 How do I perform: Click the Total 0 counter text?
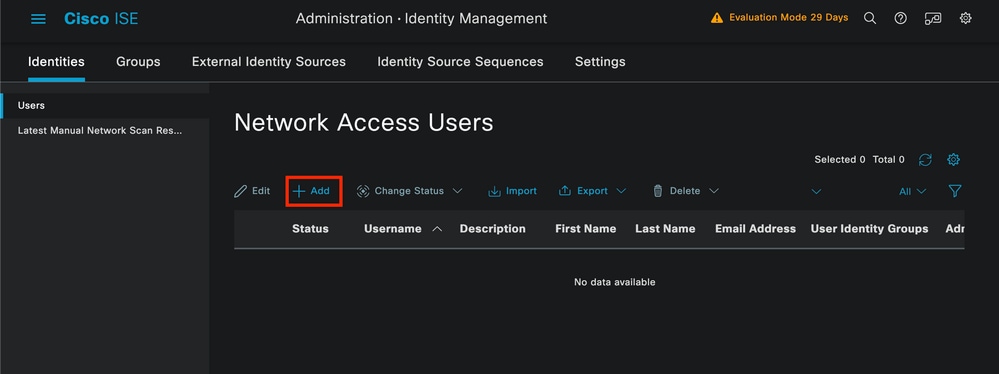(x=888, y=160)
